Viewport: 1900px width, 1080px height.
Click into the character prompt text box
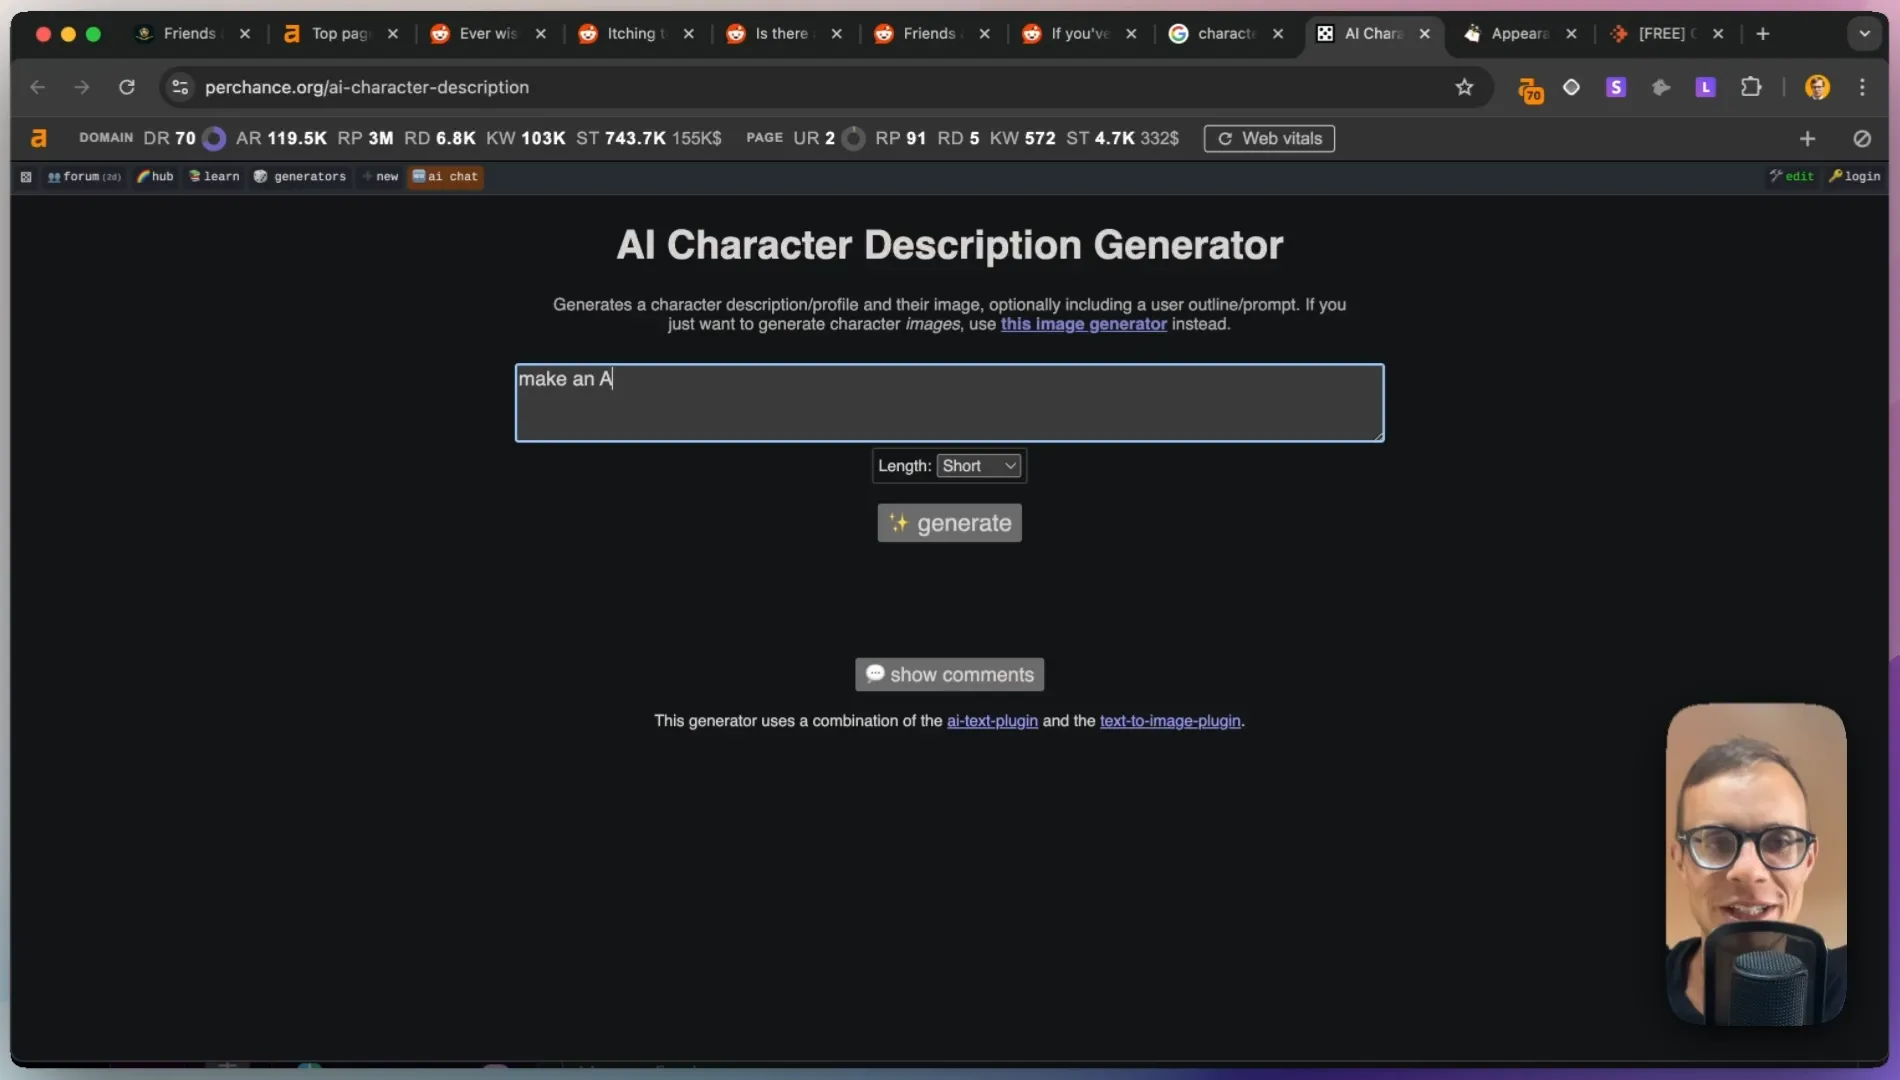949,403
